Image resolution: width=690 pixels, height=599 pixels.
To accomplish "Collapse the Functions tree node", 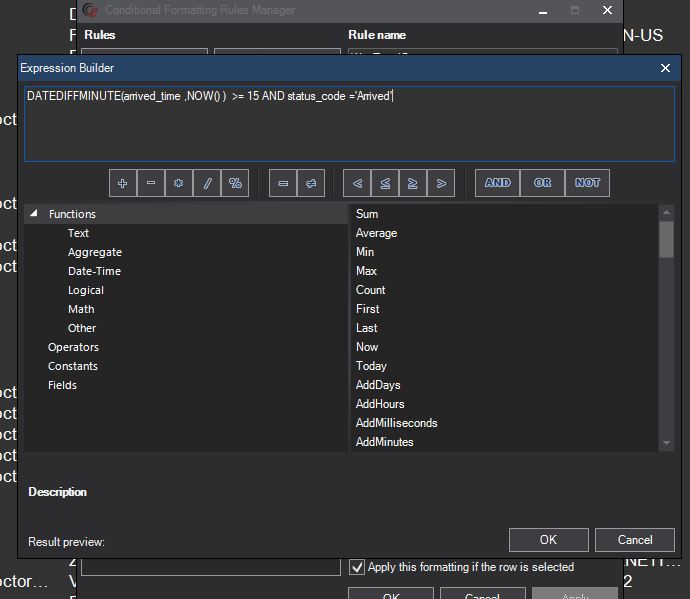I will click(34, 214).
